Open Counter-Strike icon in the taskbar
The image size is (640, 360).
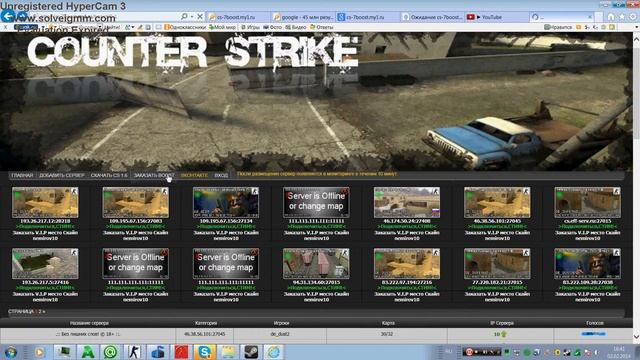134,352
